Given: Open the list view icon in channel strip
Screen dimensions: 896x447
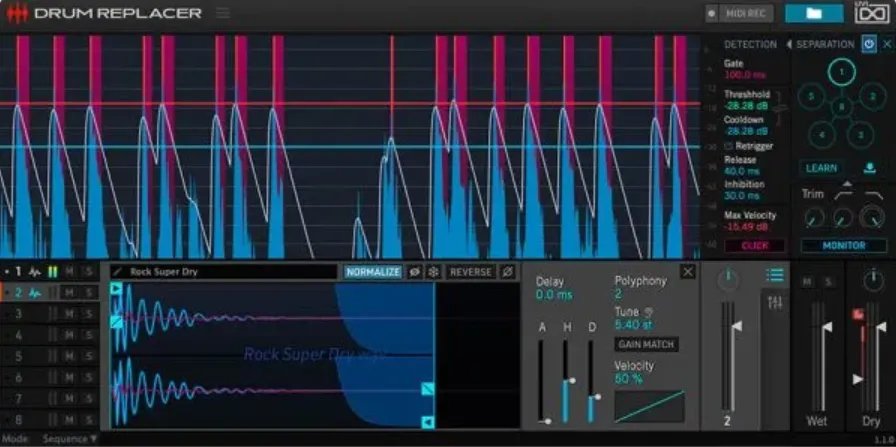Looking at the screenshot, I should 775,276.
